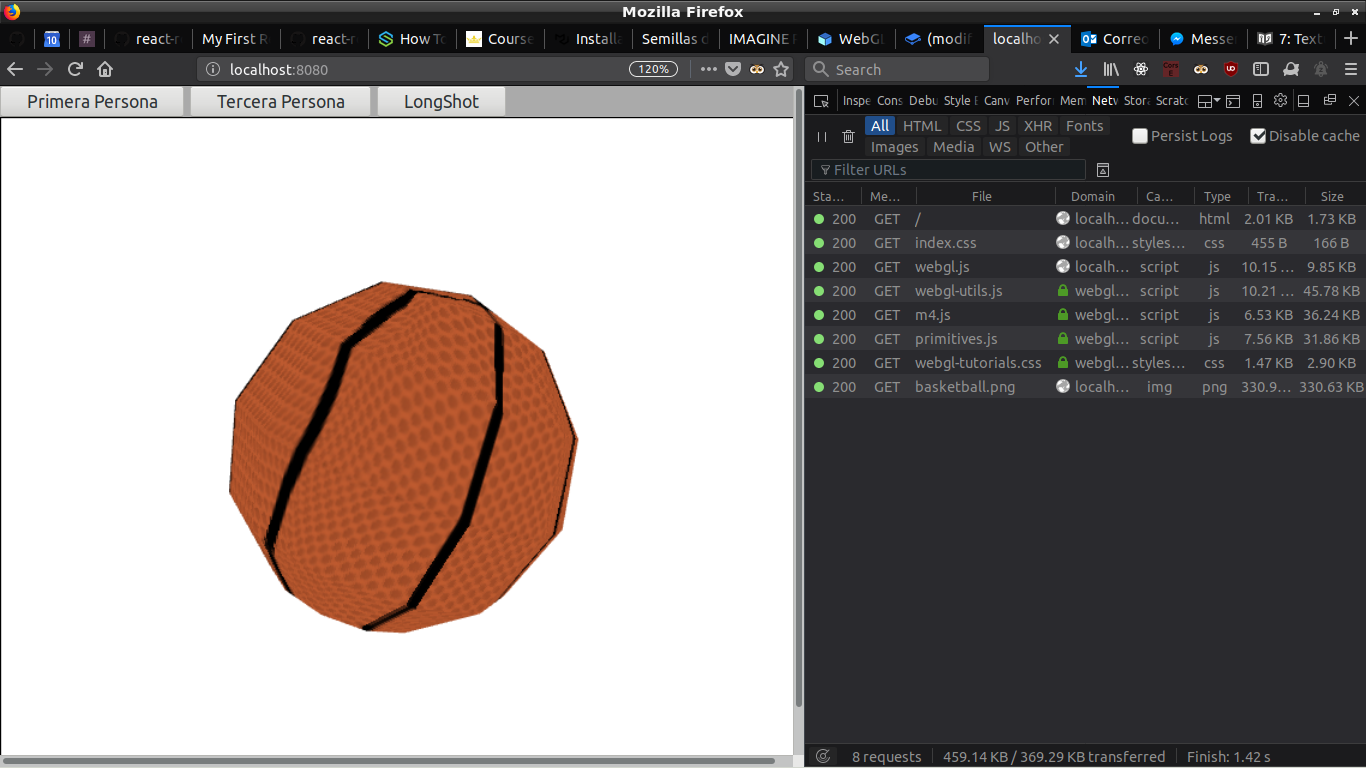Image resolution: width=1366 pixels, height=768 pixels.
Task: Click in the Filter URLs field
Action: 950,170
